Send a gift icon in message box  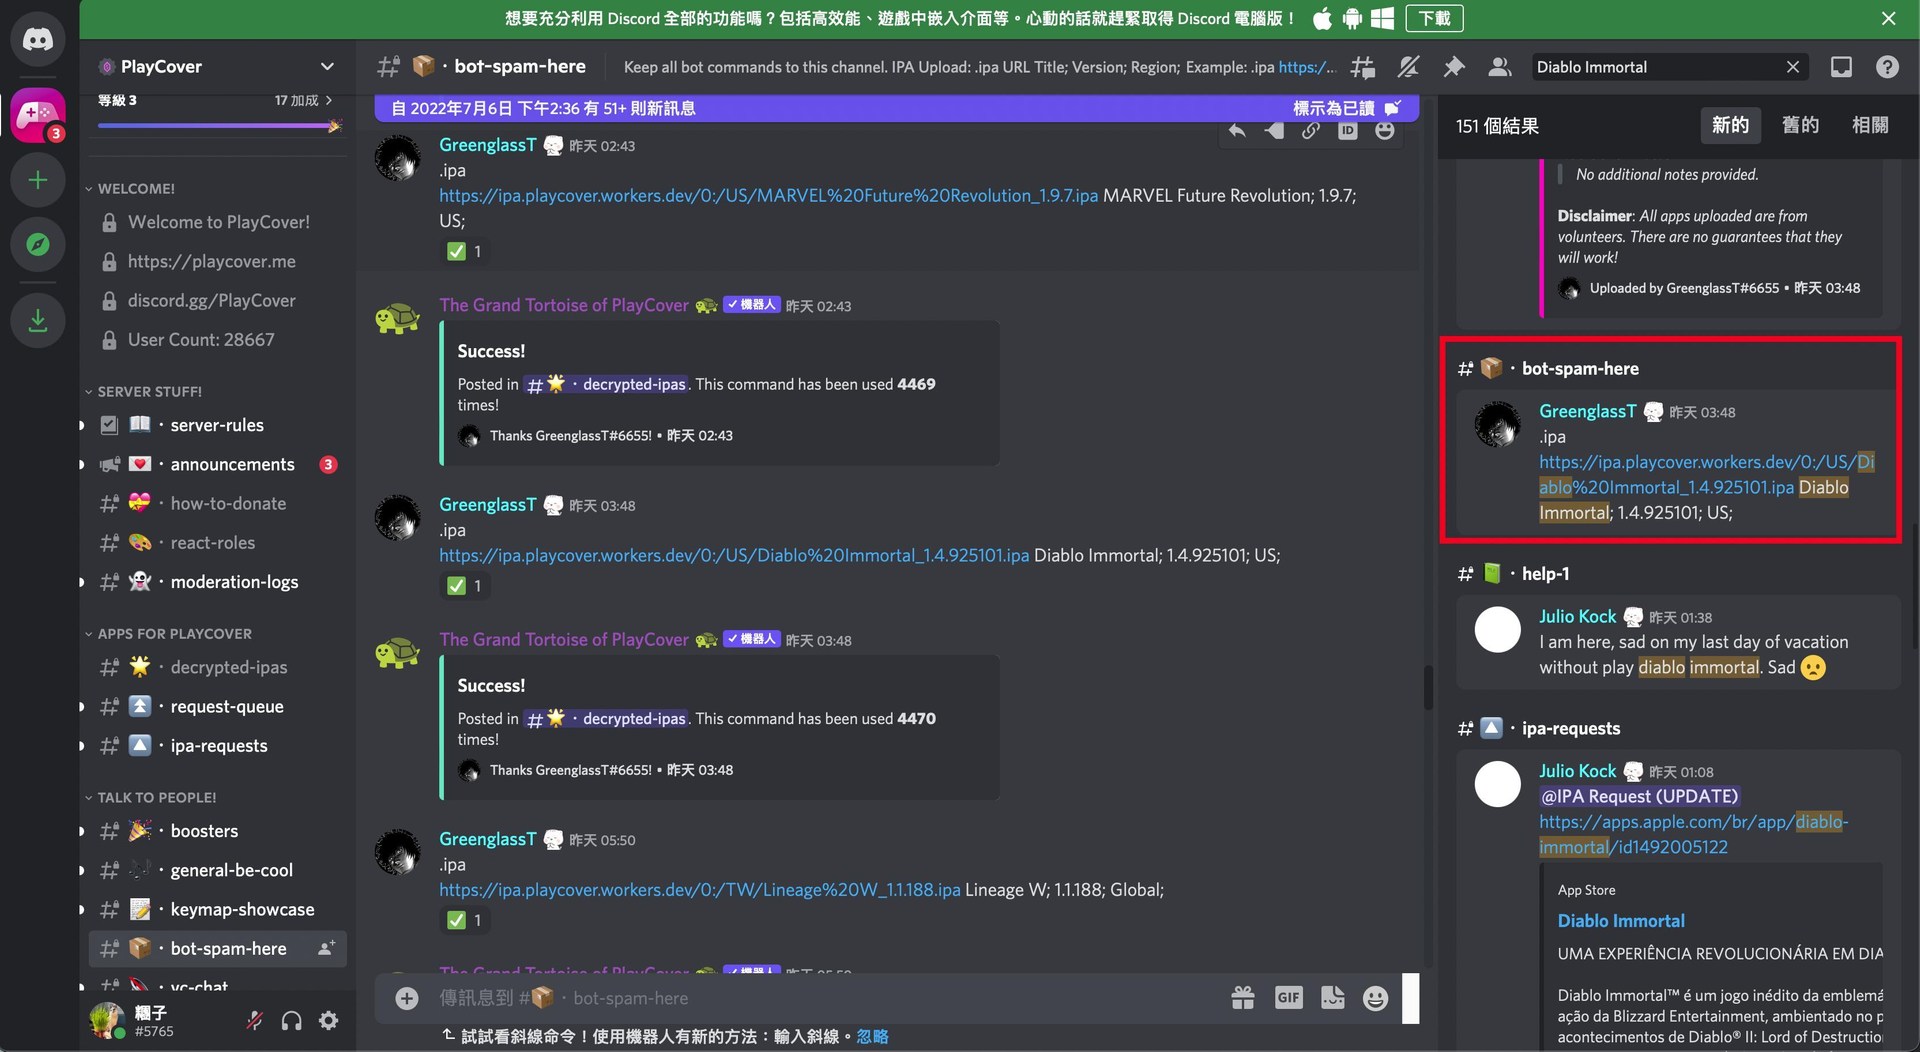tap(1243, 998)
